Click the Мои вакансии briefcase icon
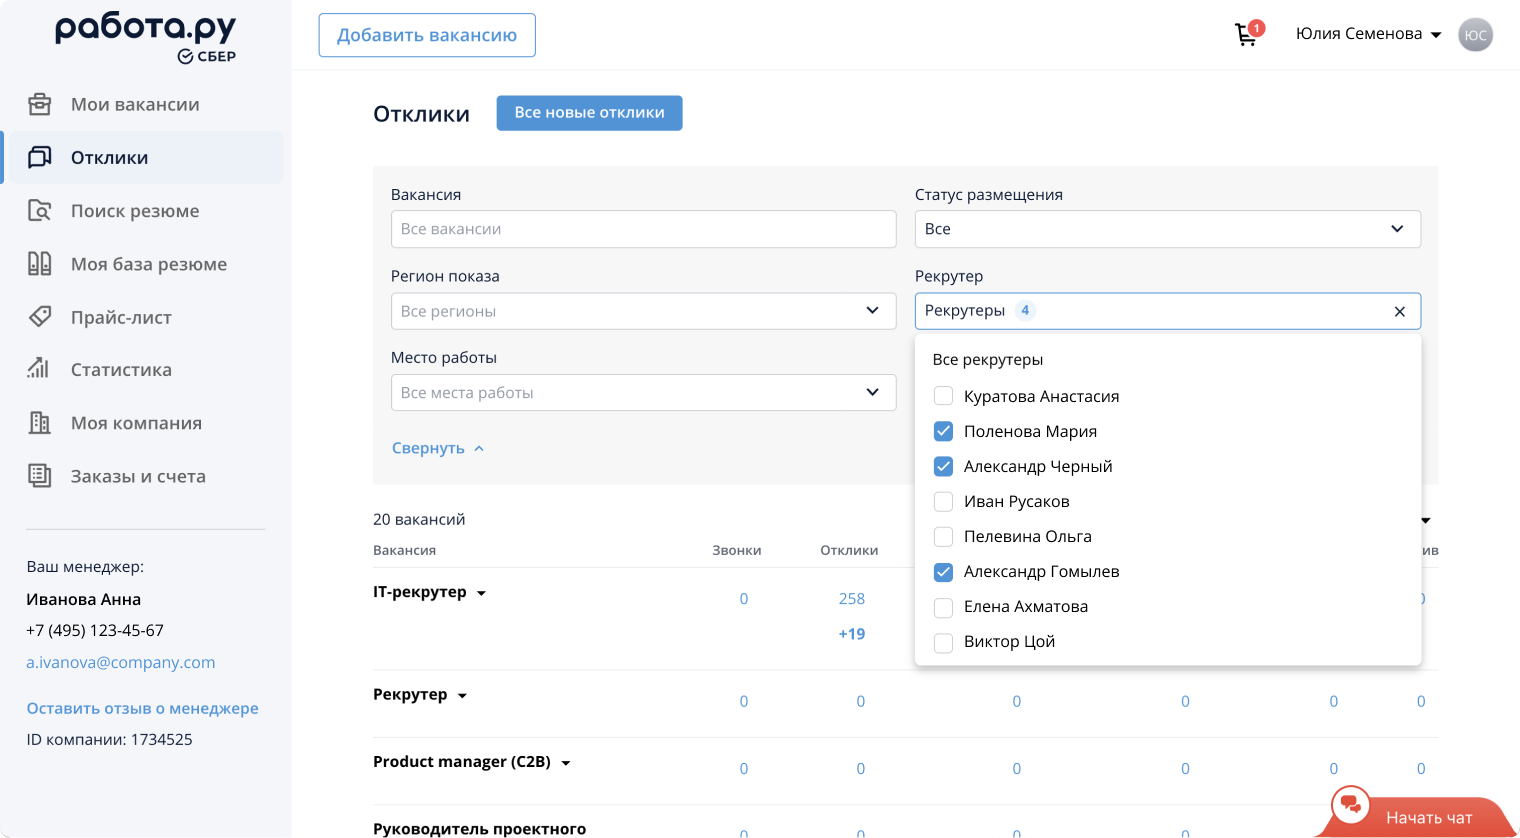Screen dimensions: 1520x838 coord(40,104)
